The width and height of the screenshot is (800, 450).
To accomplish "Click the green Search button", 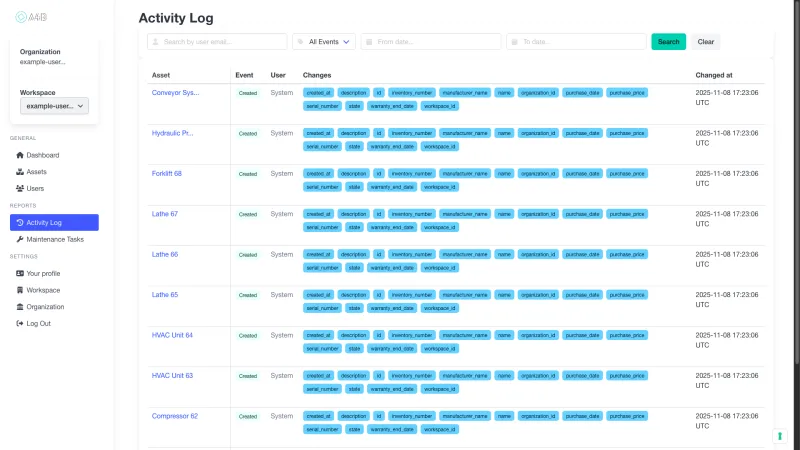I will coord(668,42).
